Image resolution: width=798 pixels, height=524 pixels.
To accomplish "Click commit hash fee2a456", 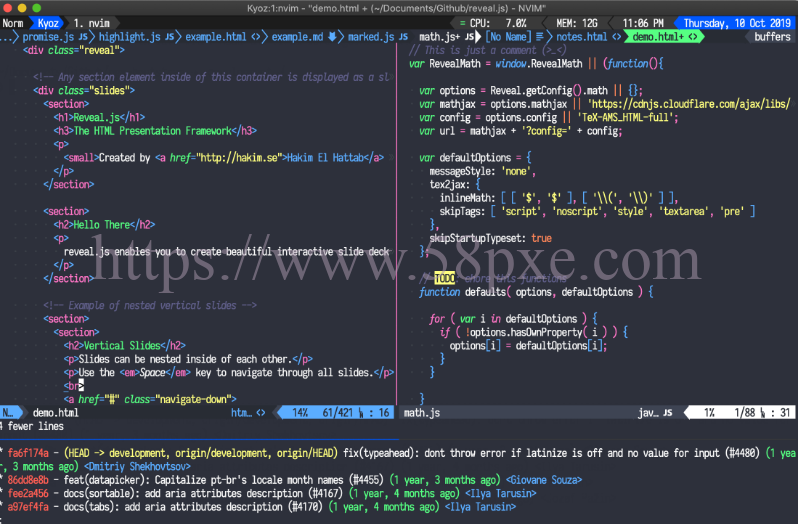I will click(x=28, y=493).
